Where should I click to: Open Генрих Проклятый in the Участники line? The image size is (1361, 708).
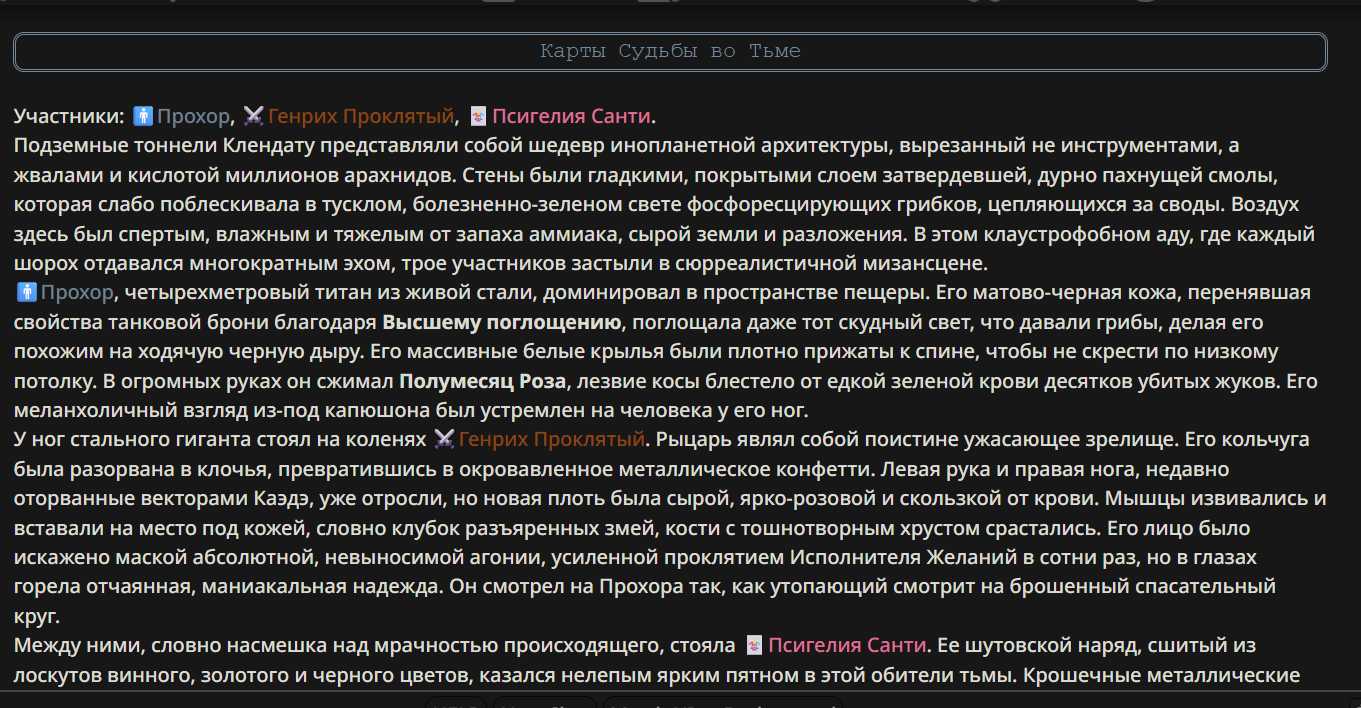pos(361,116)
